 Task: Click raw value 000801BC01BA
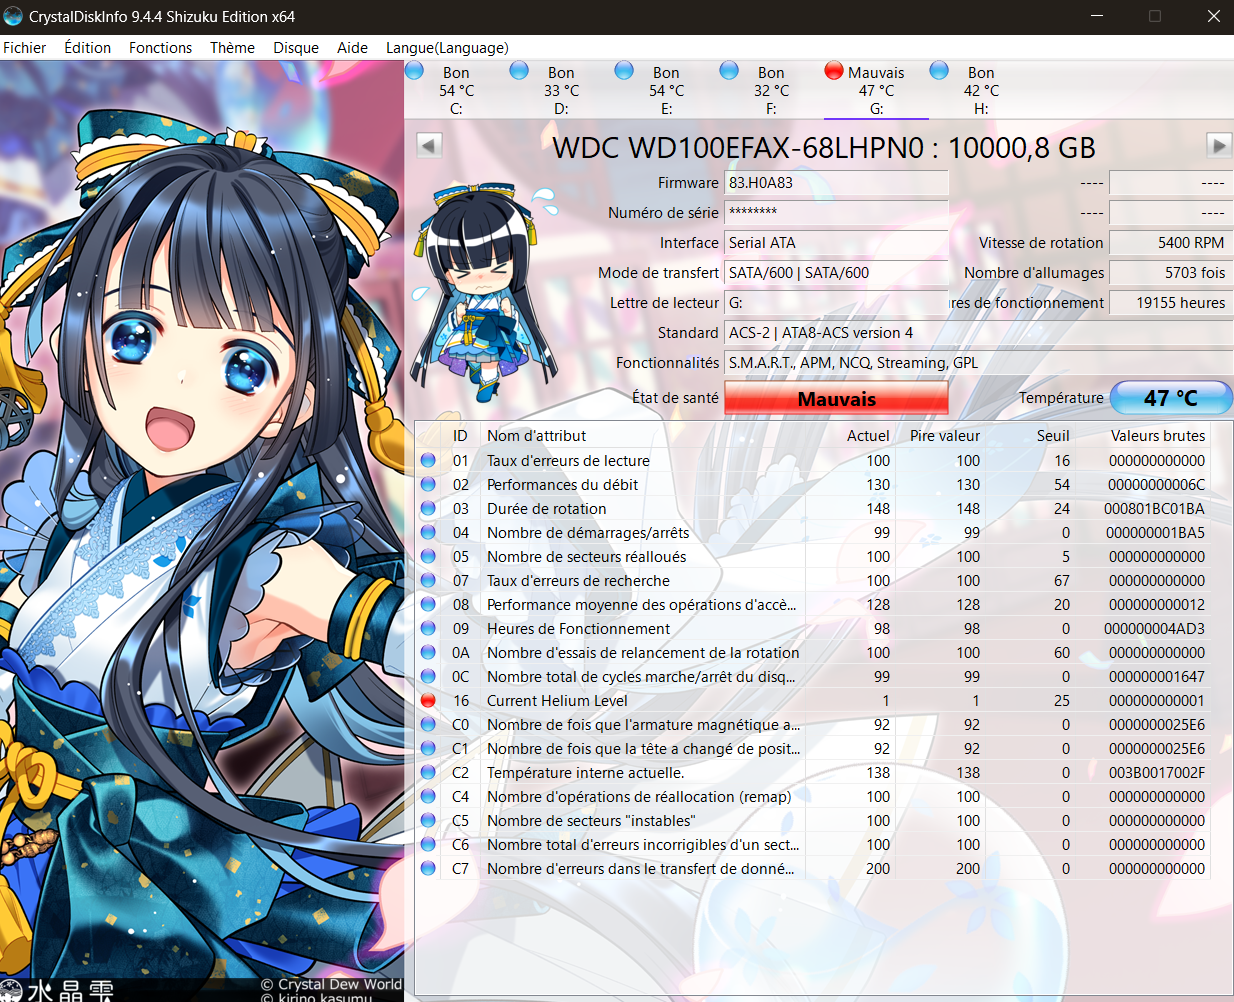[x=1154, y=509]
